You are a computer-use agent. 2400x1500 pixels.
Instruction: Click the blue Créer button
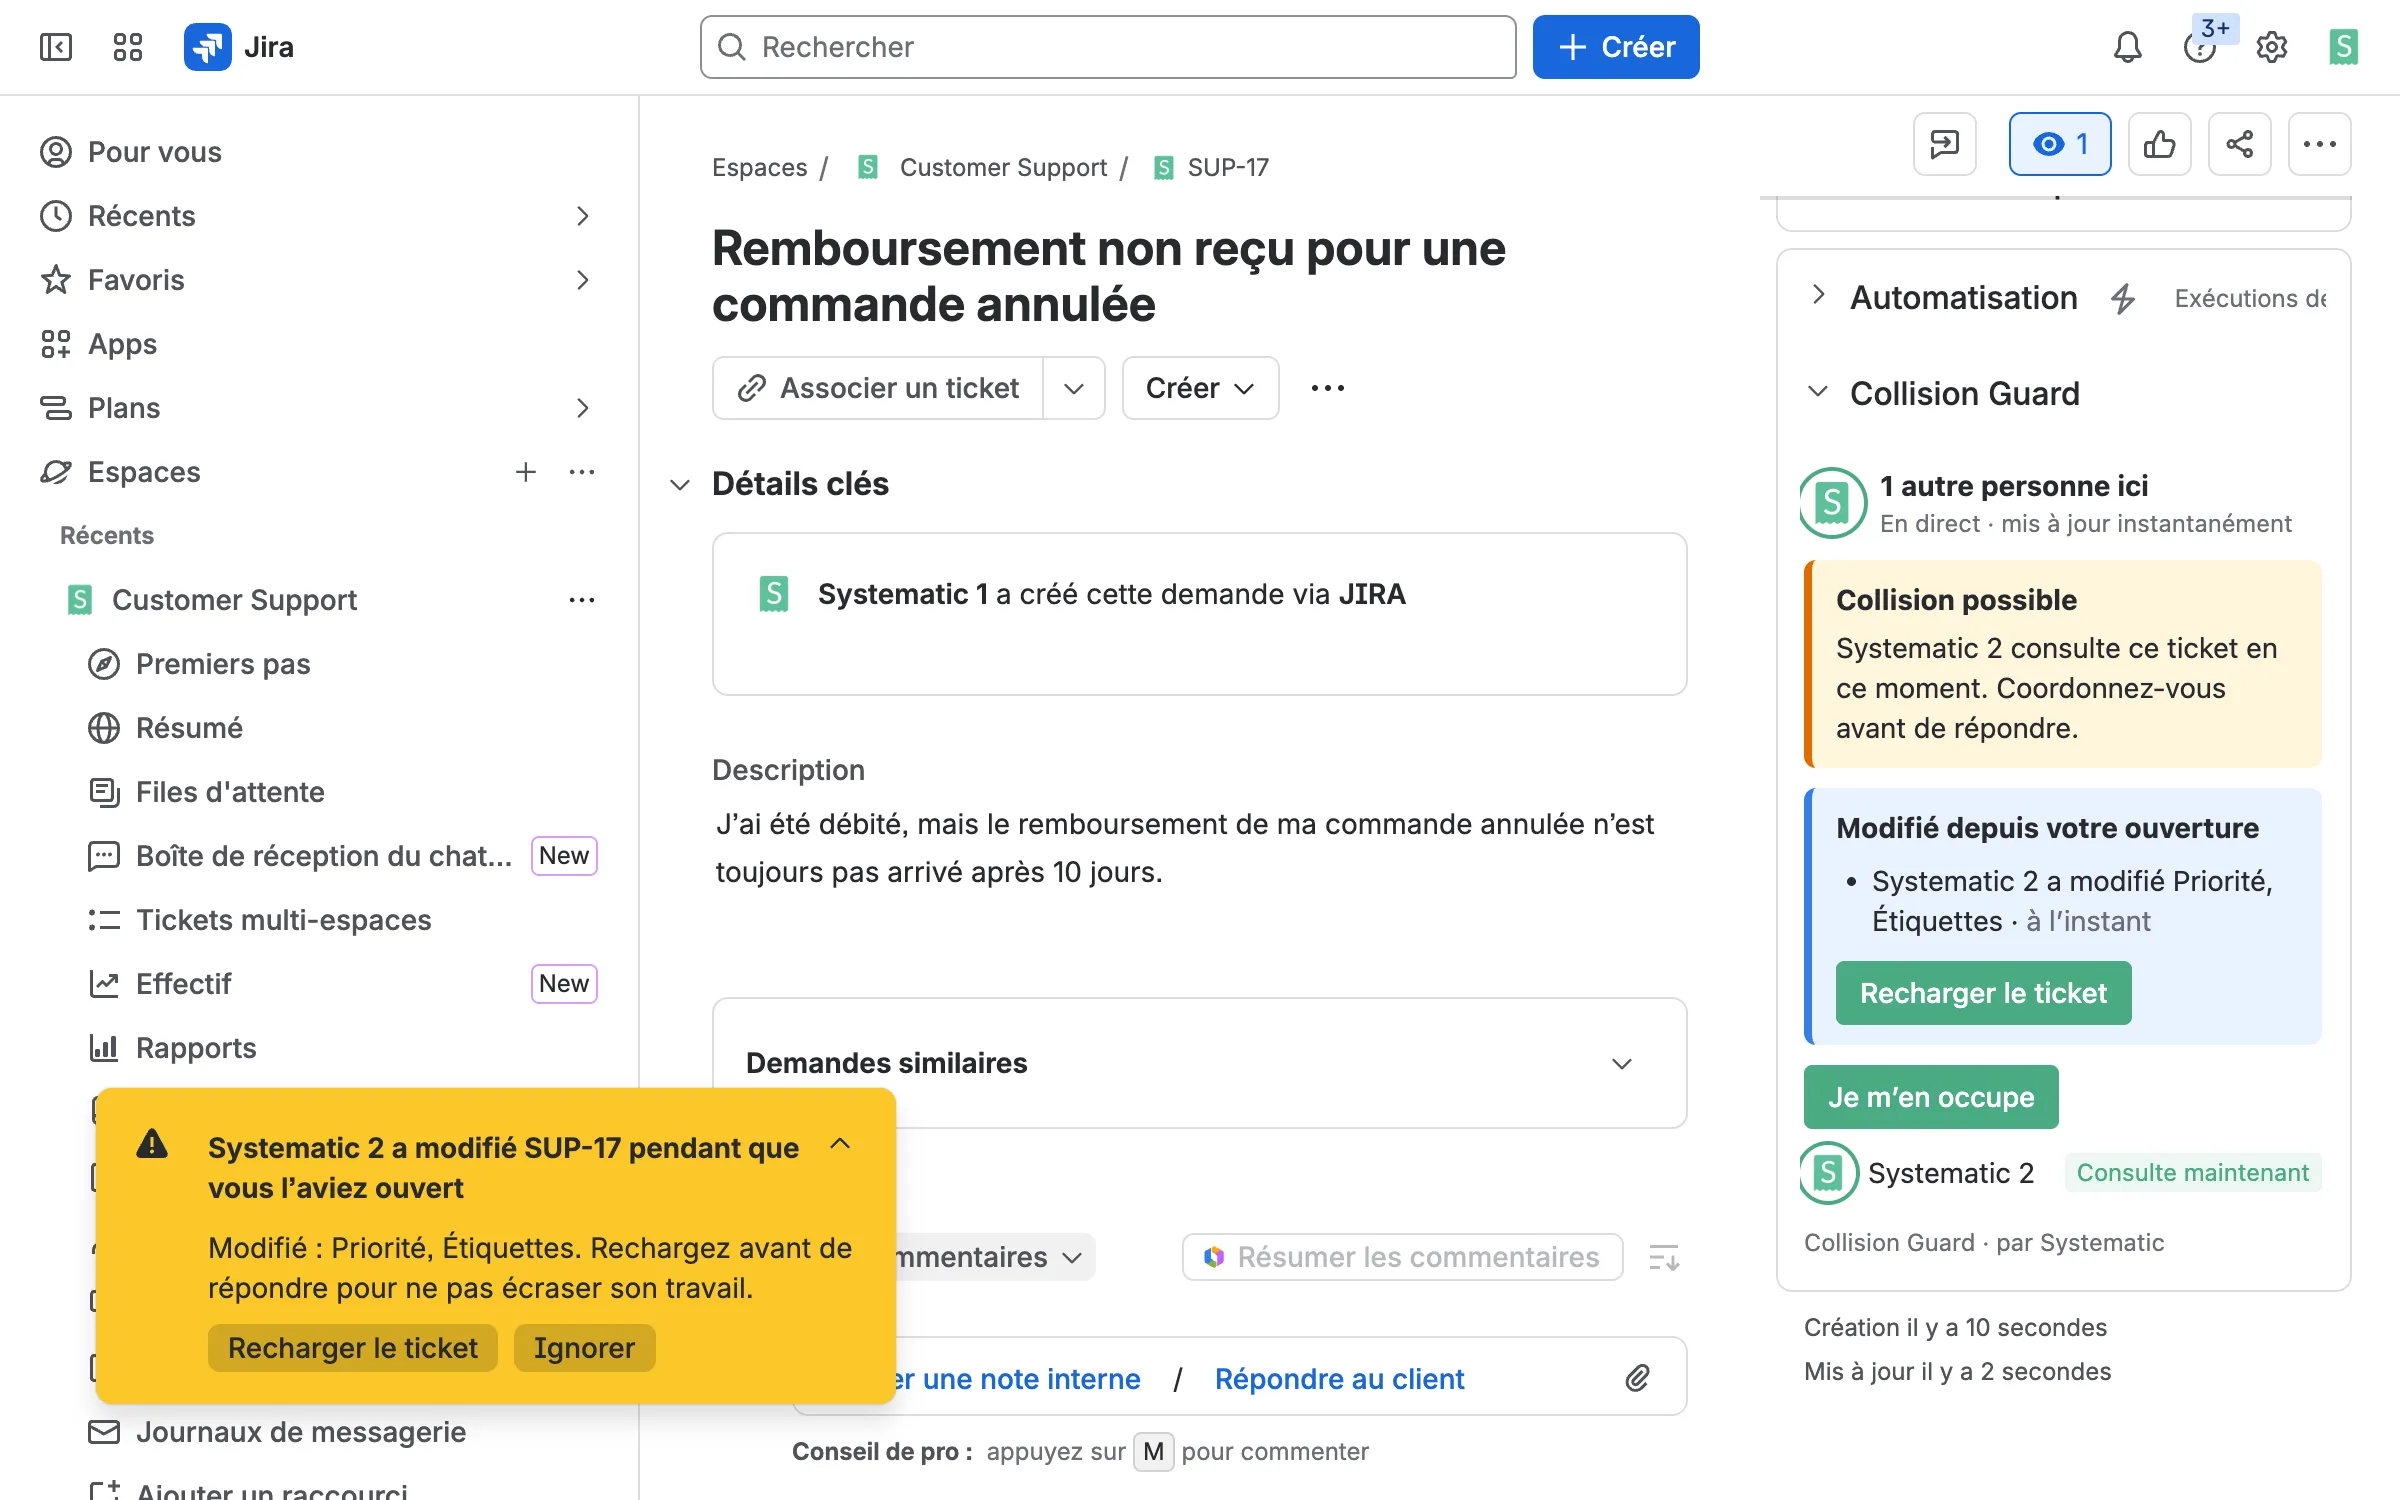pyautogui.click(x=1616, y=47)
